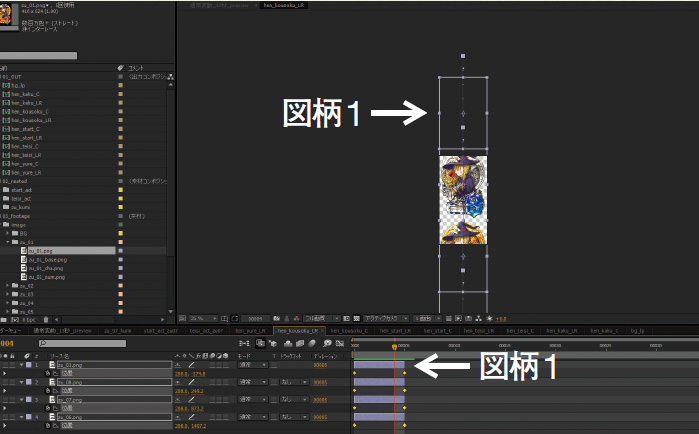699x434 pixels.
Task: Click the current time display in the viewer
Action: 255,319
